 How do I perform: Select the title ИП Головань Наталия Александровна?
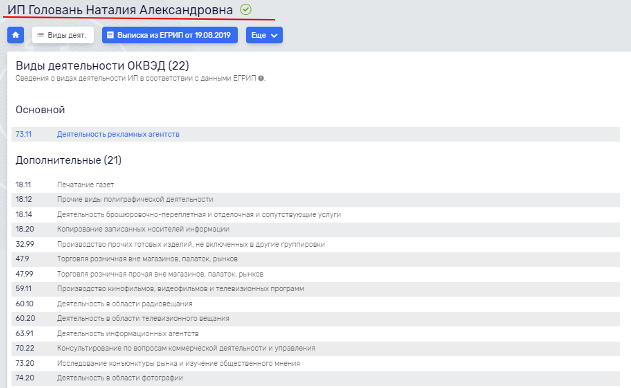[120, 10]
